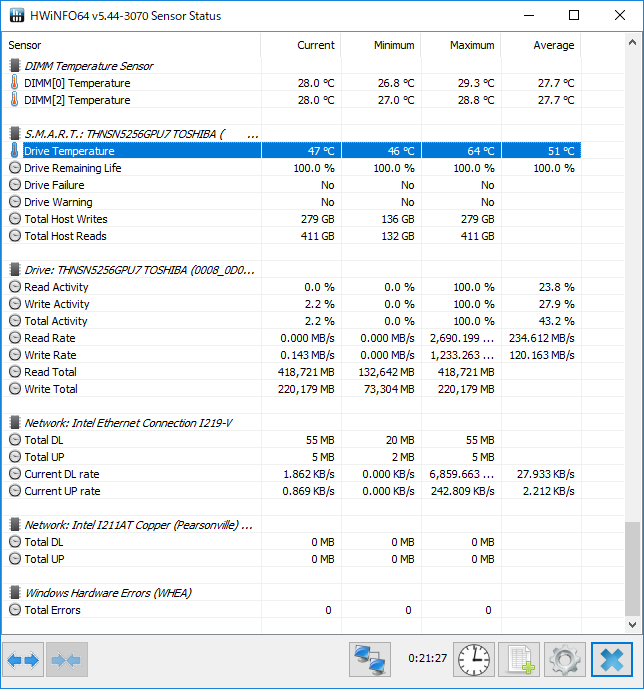644x689 pixels.
Task: Click the 51 °C average drive temperature value
Action: pos(561,151)
